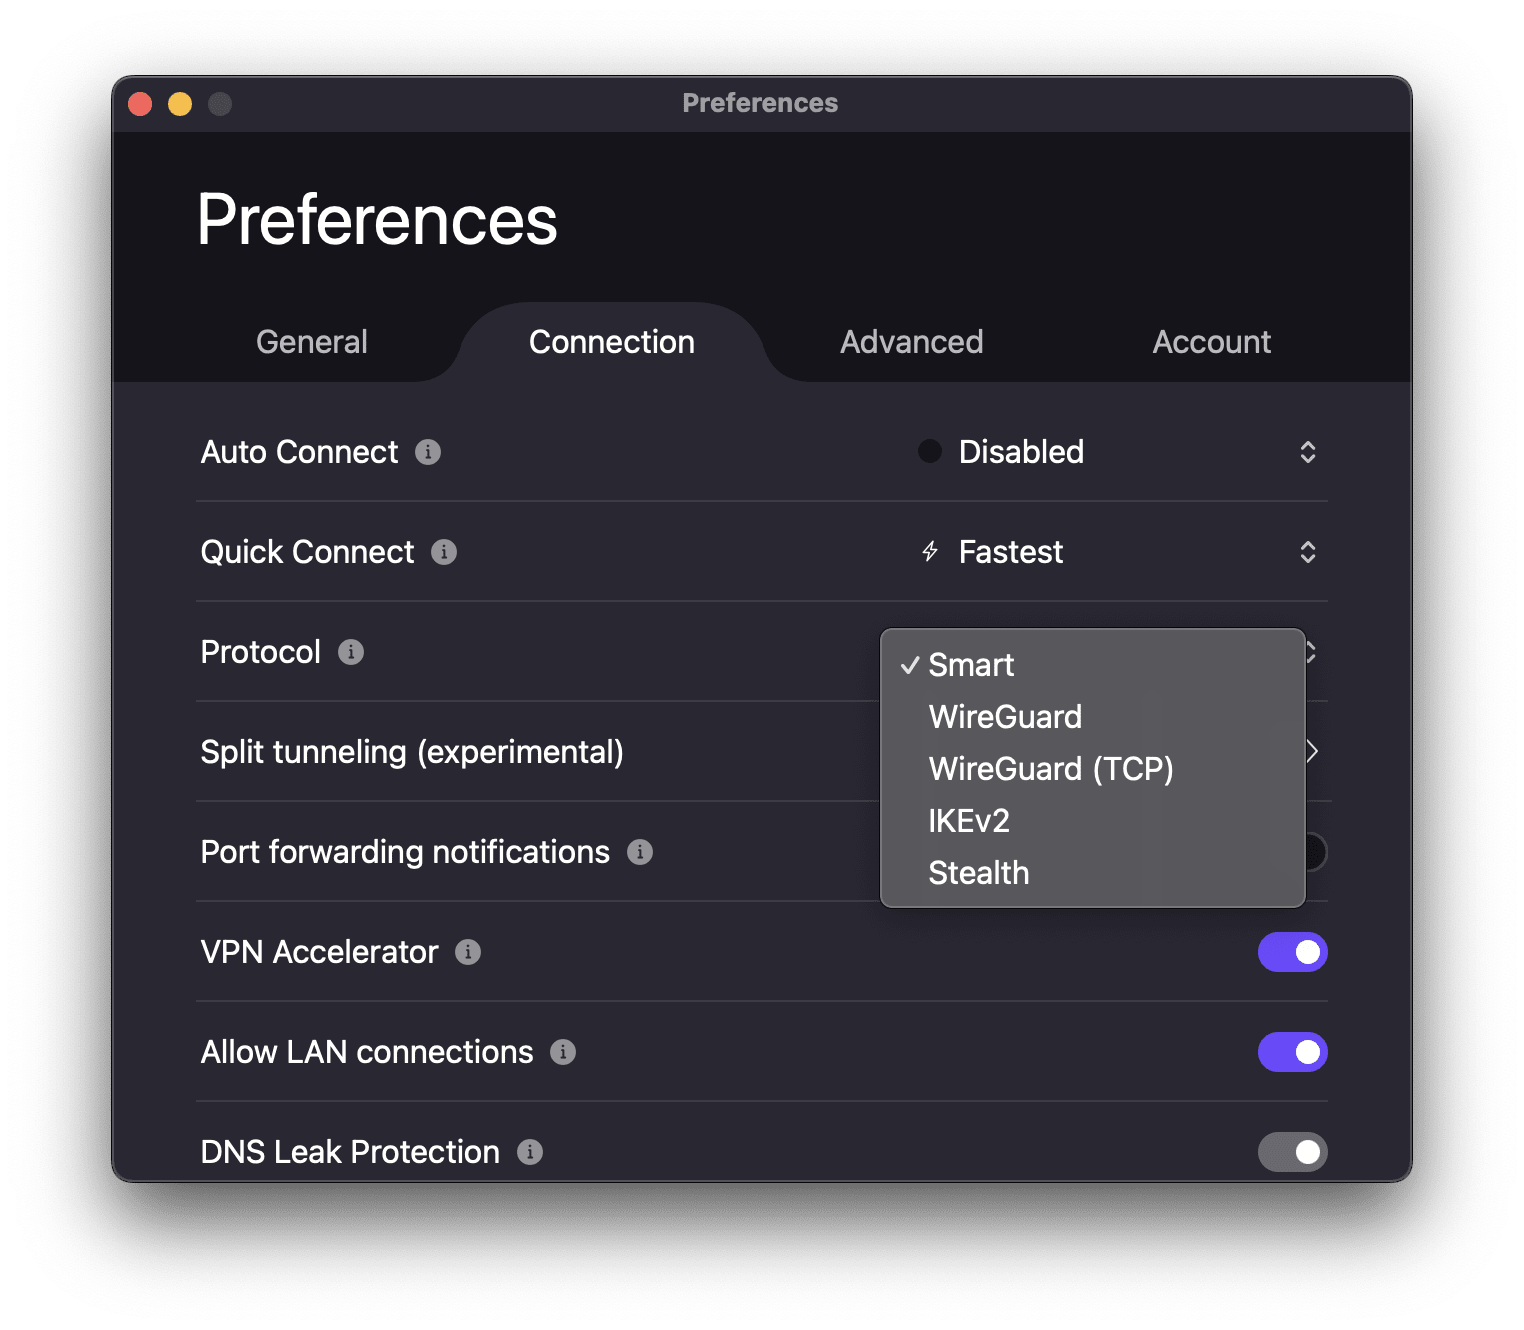Click the VPN Accelerator info icon

point(468,952)
